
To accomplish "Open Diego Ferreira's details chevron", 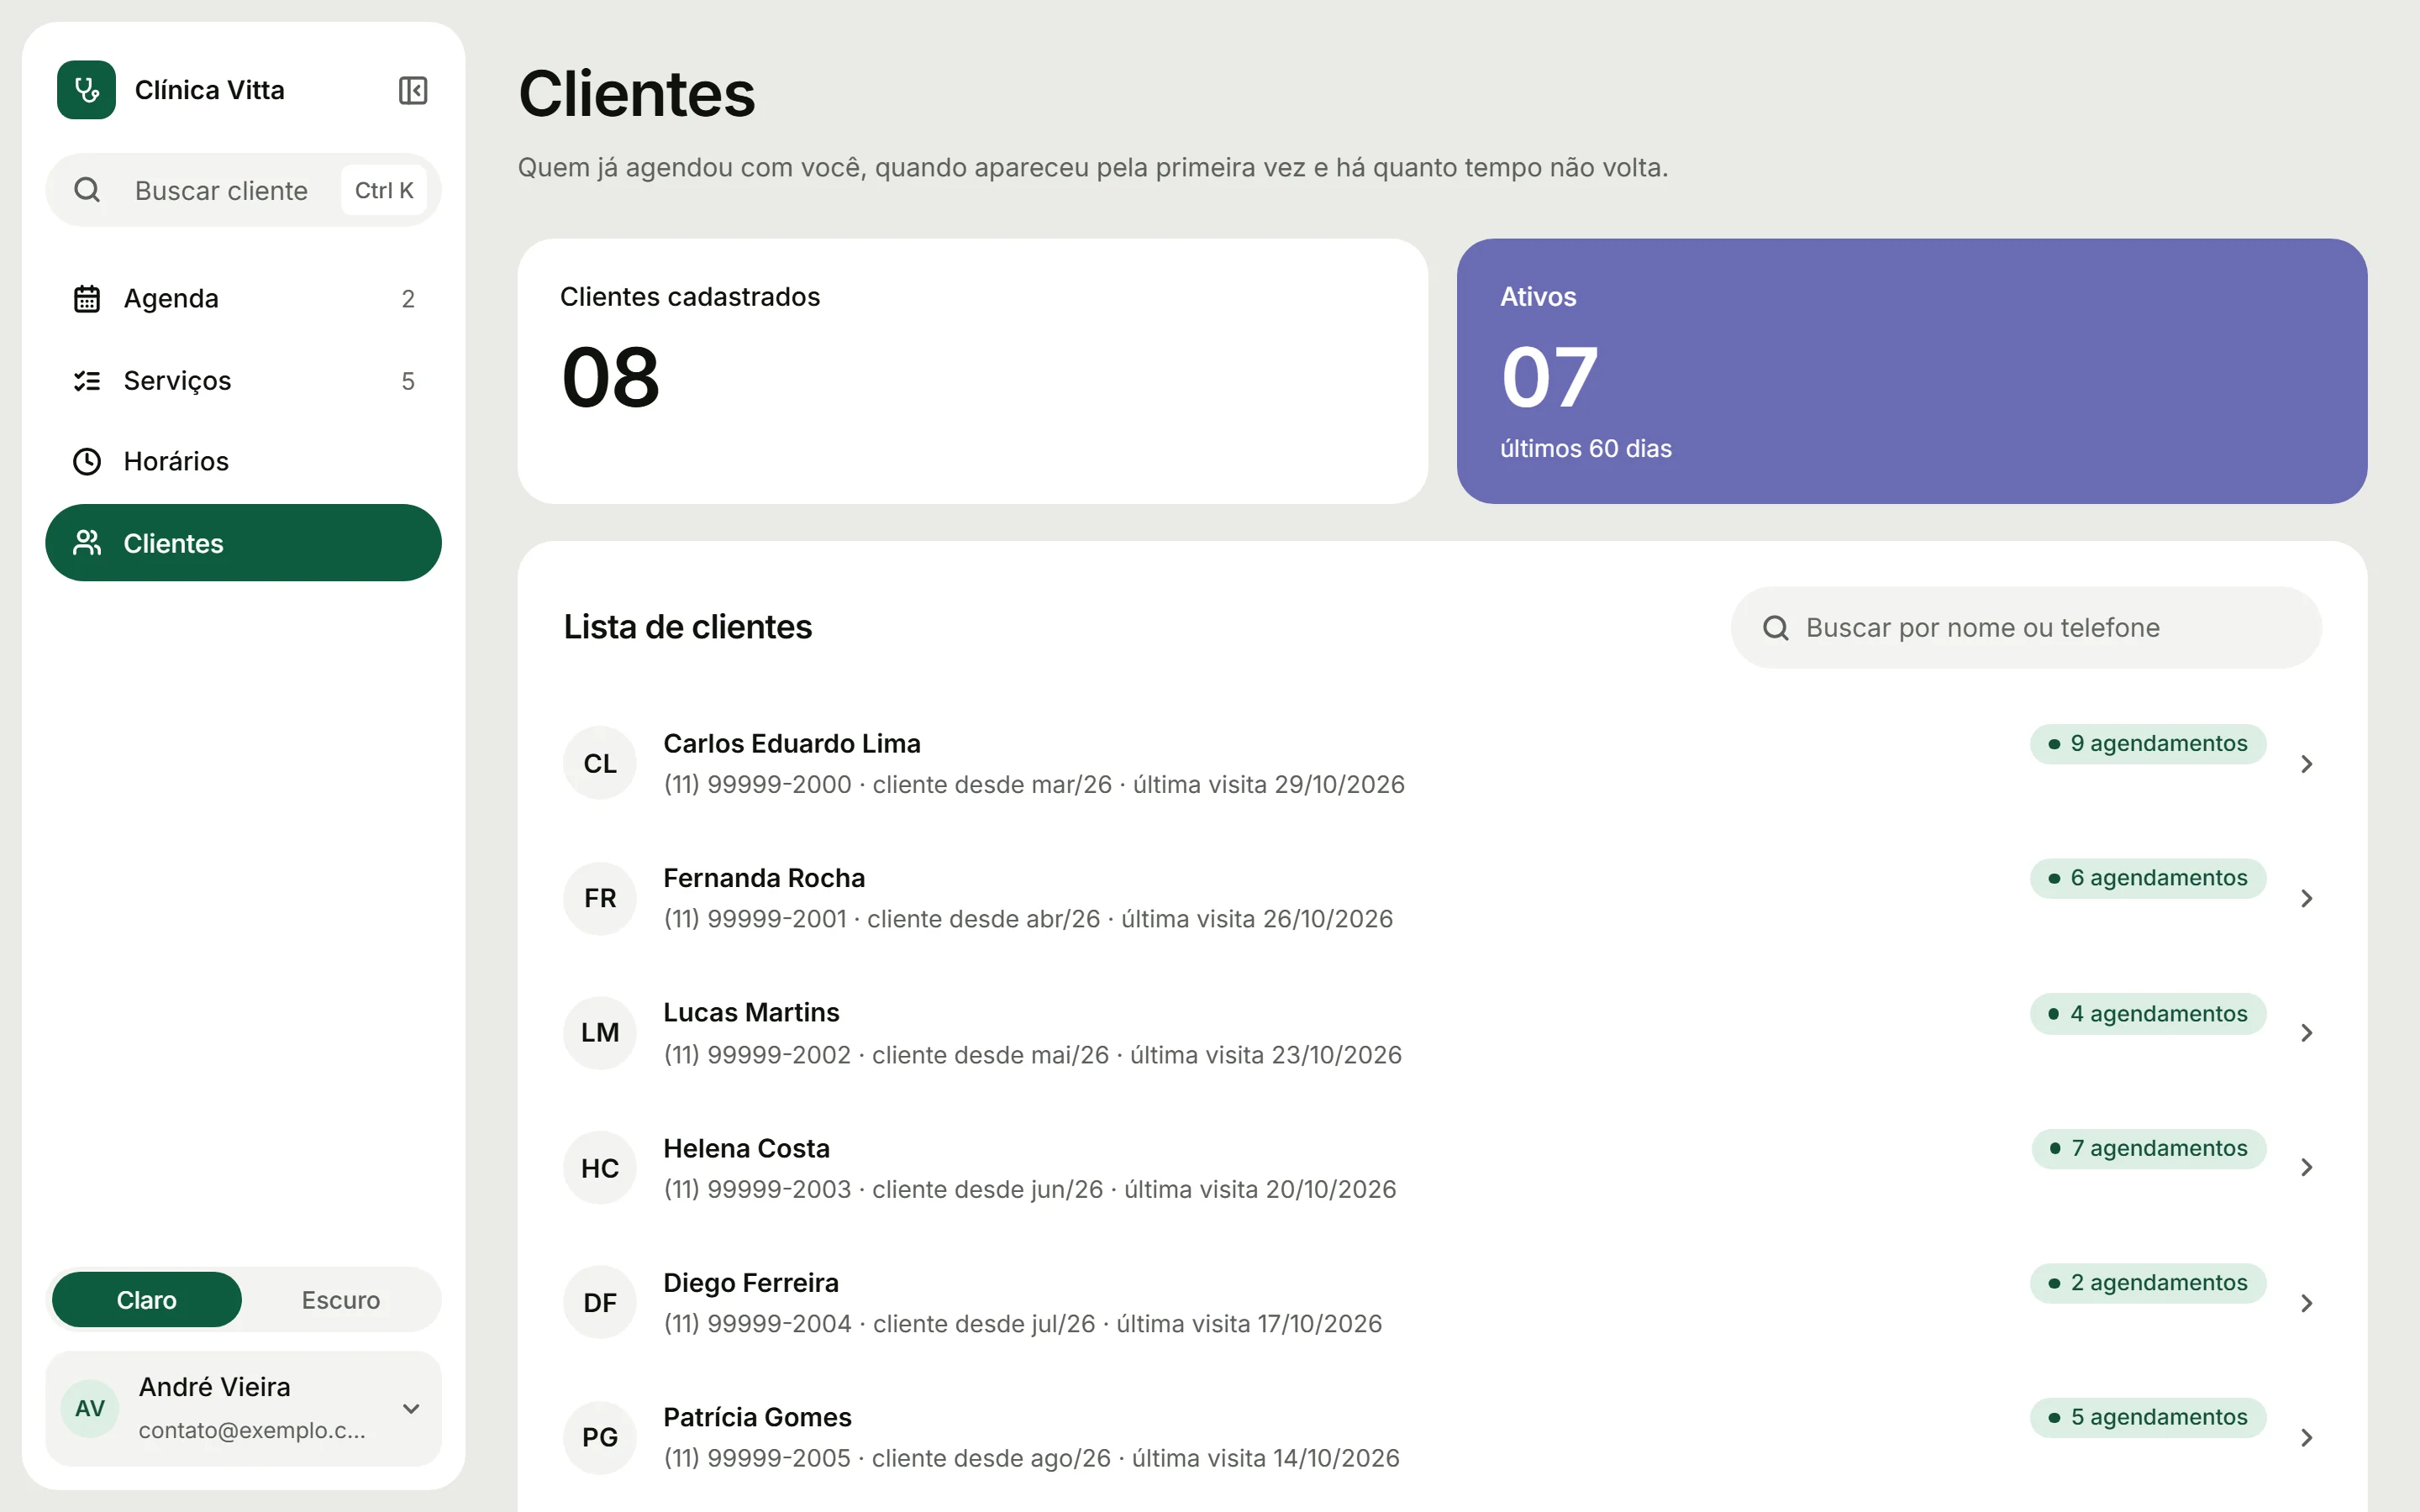I will click(x=2307, y=1303).
